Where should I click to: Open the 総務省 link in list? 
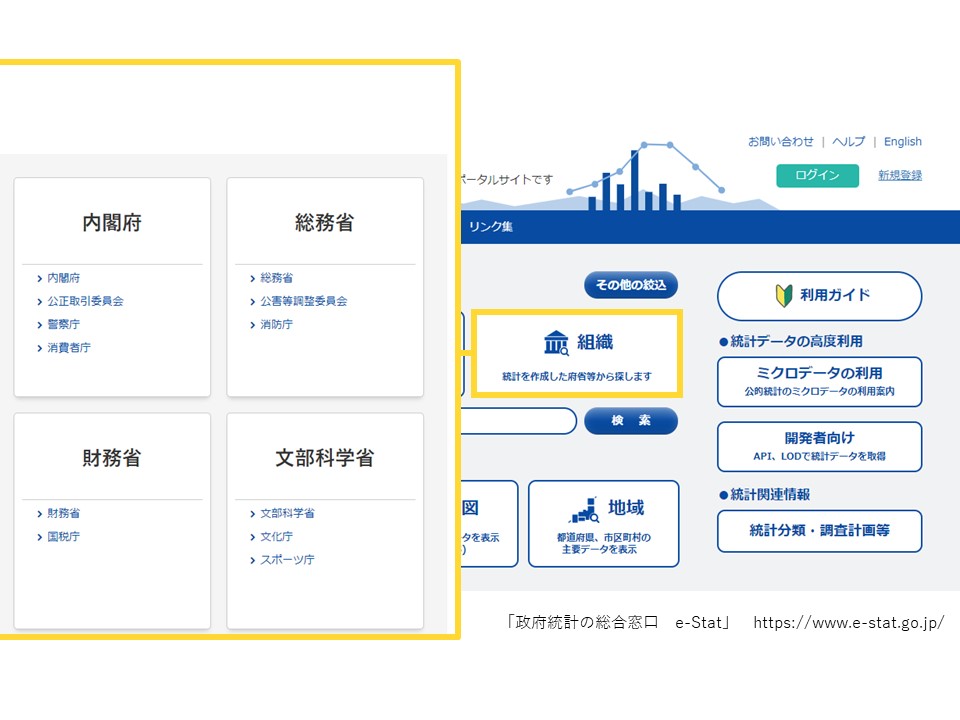(x=277, y=278)
